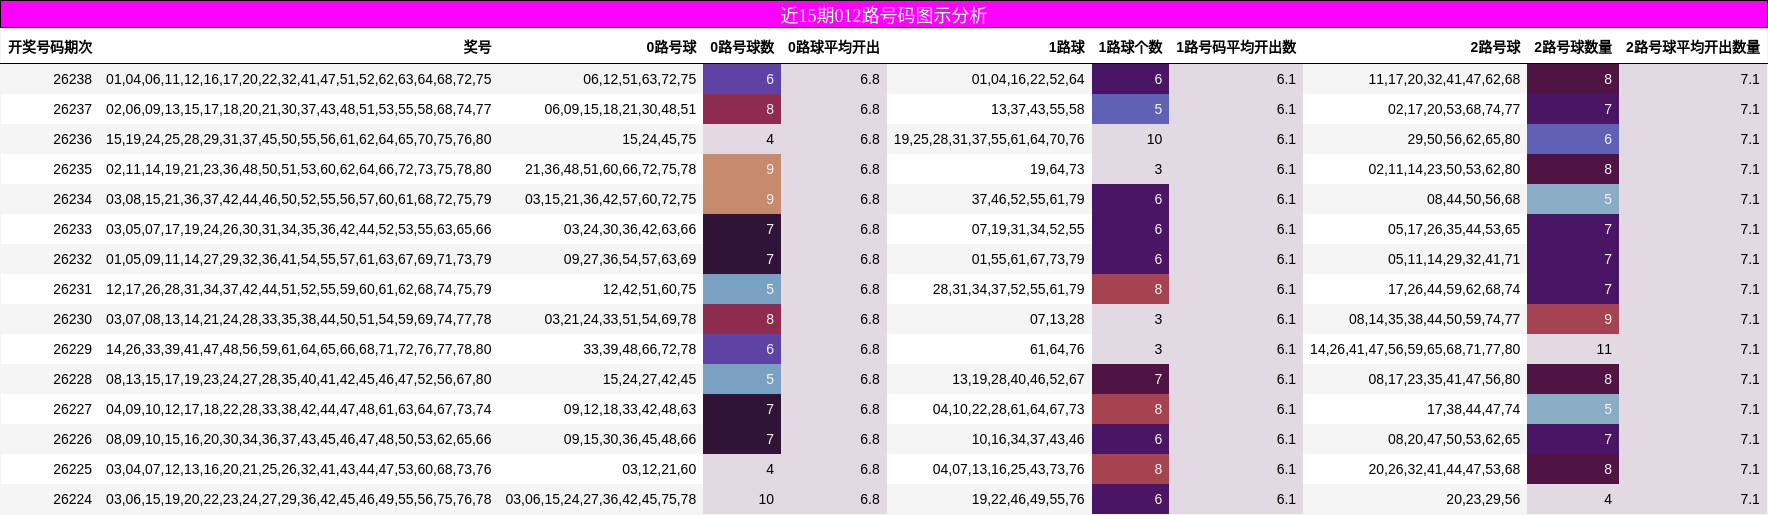Click the 2路号球数量 column header
Viewport: 1768px width, 515px height.
pyautogui.click(x=1573, y=47)
